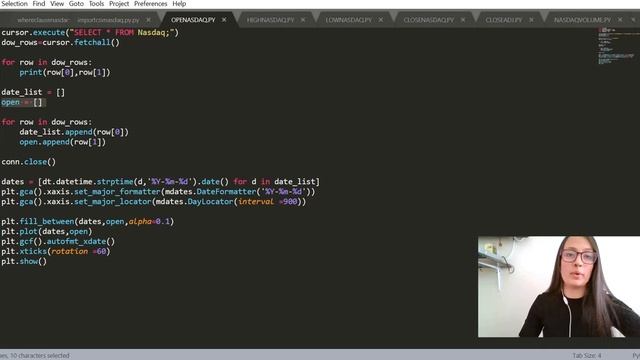Open the Find menu
Viewport: 640px width, 360px height.
(39, 4)
